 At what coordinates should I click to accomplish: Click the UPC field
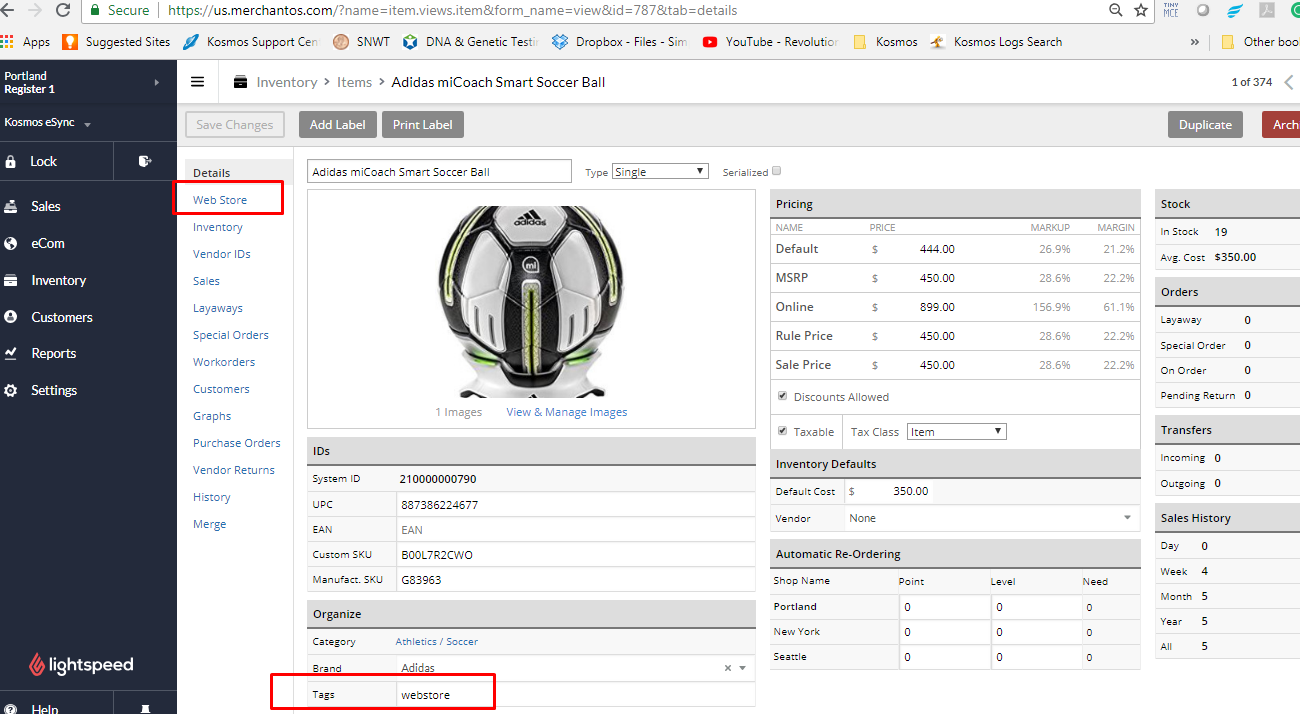(x=575, y=505)
